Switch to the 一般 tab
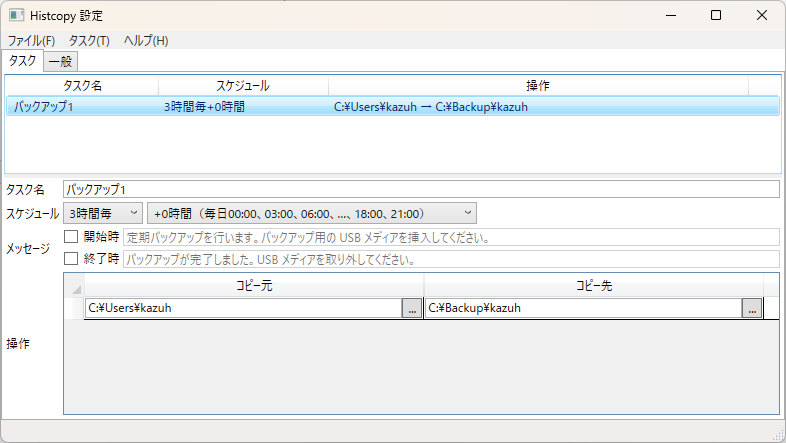786x443 pixels. (x=60, y=61)
